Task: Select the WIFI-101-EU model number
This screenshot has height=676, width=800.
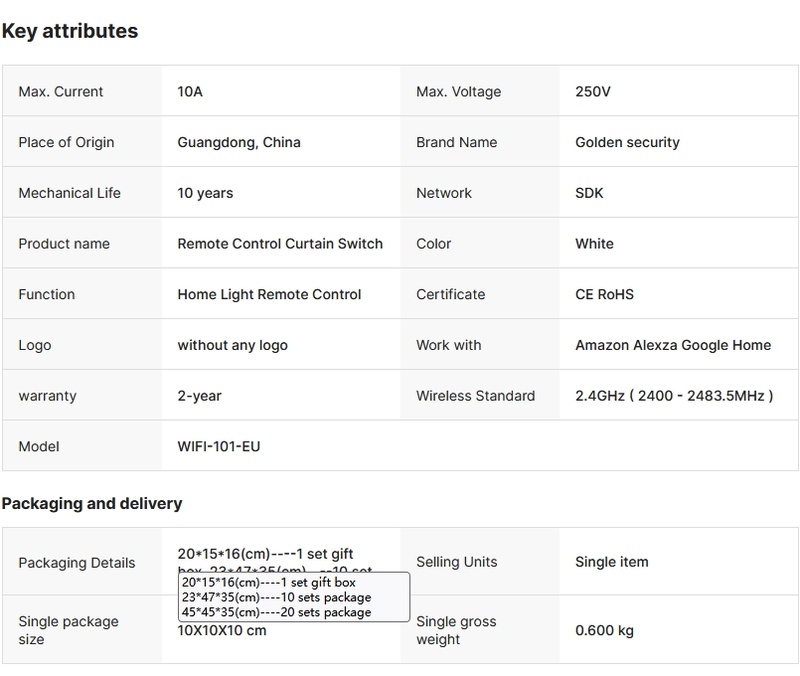Action: 218,447
